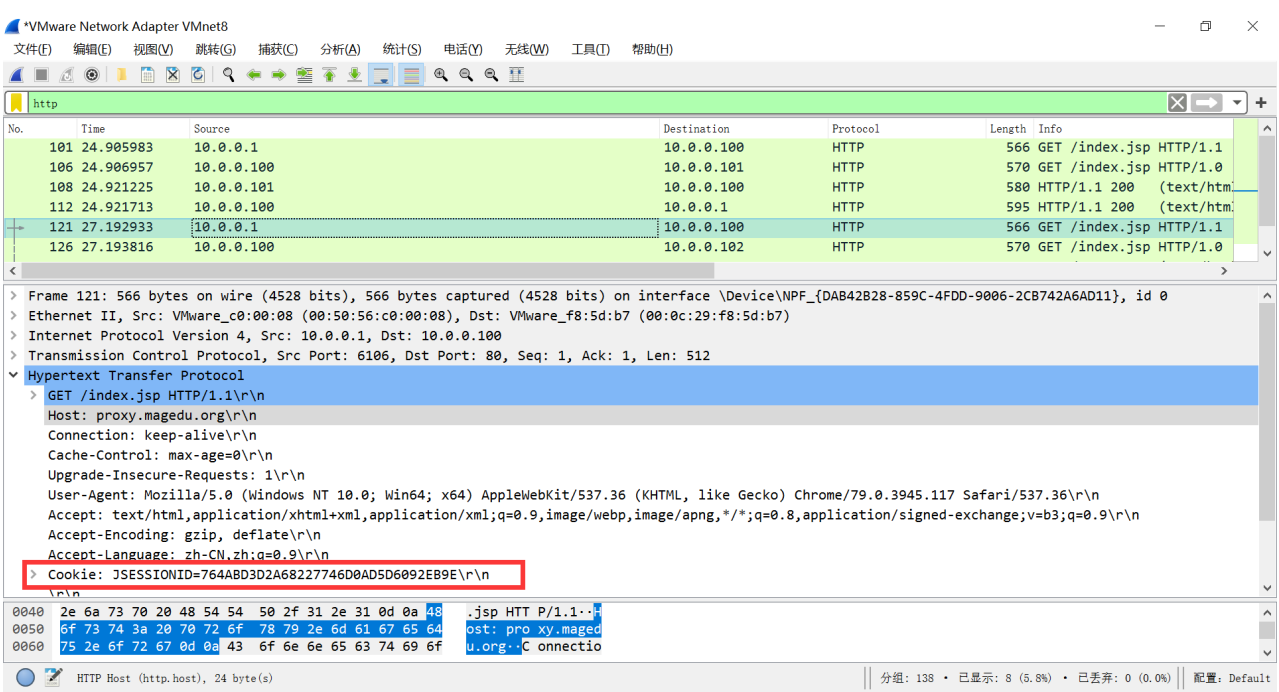The width and height of the screenshot is (1279, 692).
Task: Click the display filter bookmark icon
Action: [17, 103]
